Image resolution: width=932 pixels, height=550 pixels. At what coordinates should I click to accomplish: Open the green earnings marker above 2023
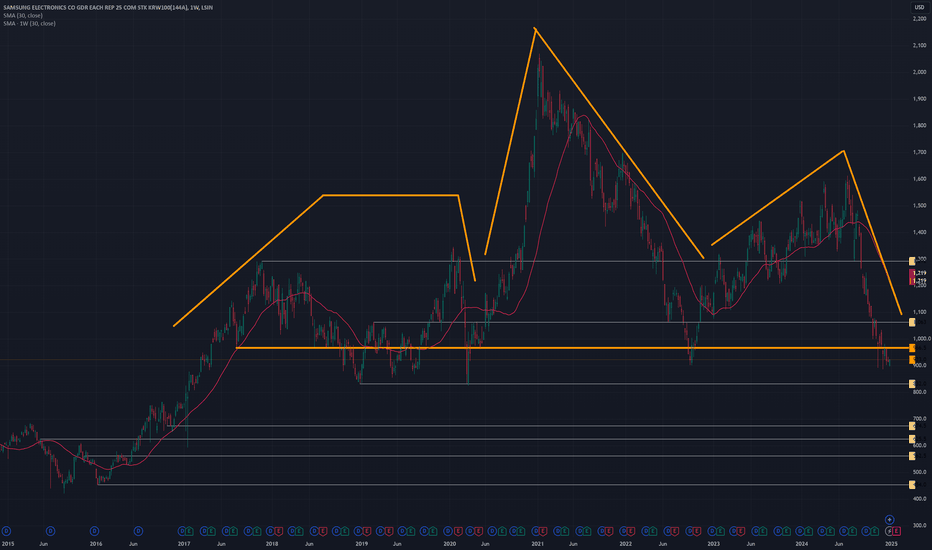pyautogui.click(x=719, y=531)
